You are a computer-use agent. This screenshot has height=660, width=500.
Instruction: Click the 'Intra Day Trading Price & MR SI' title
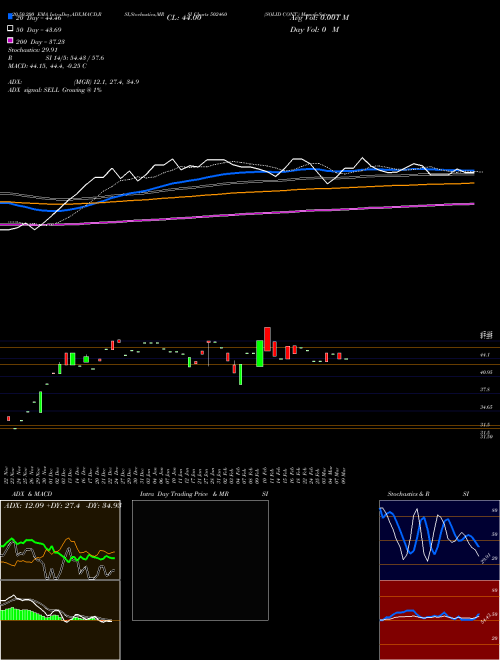(204, 494)
